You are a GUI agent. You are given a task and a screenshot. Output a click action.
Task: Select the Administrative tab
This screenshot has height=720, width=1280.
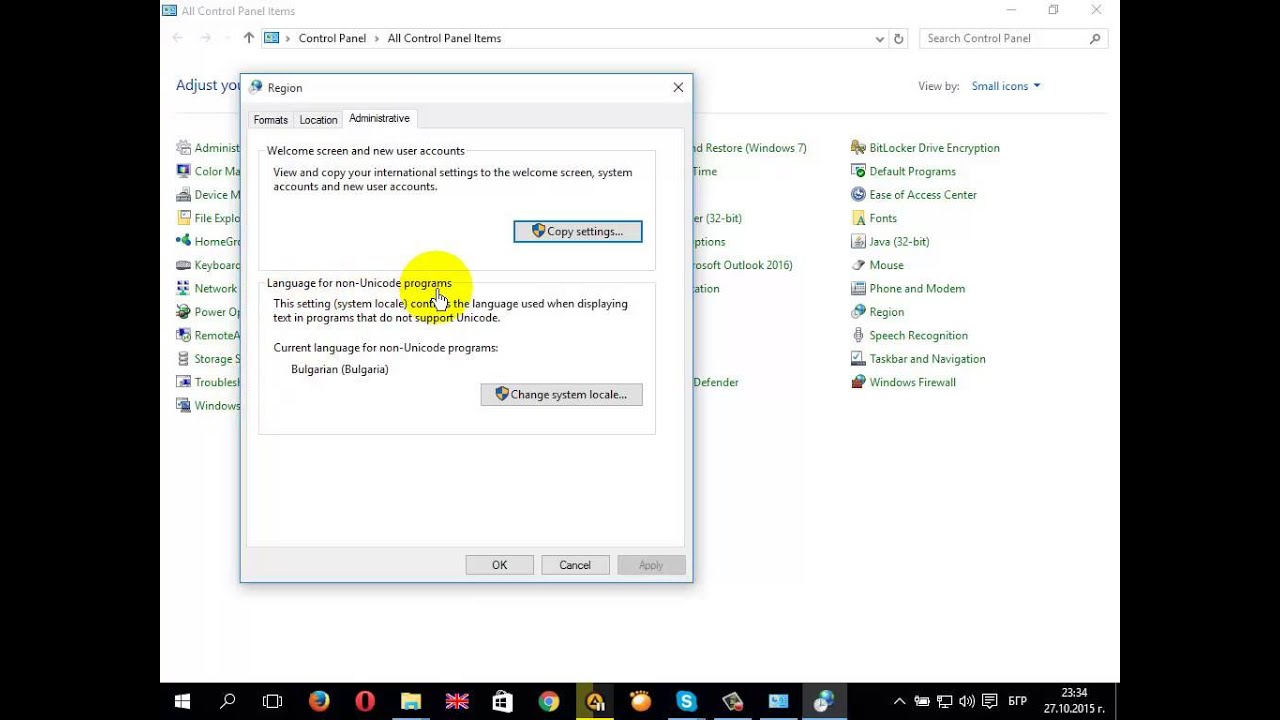click(x=379, y=118)
